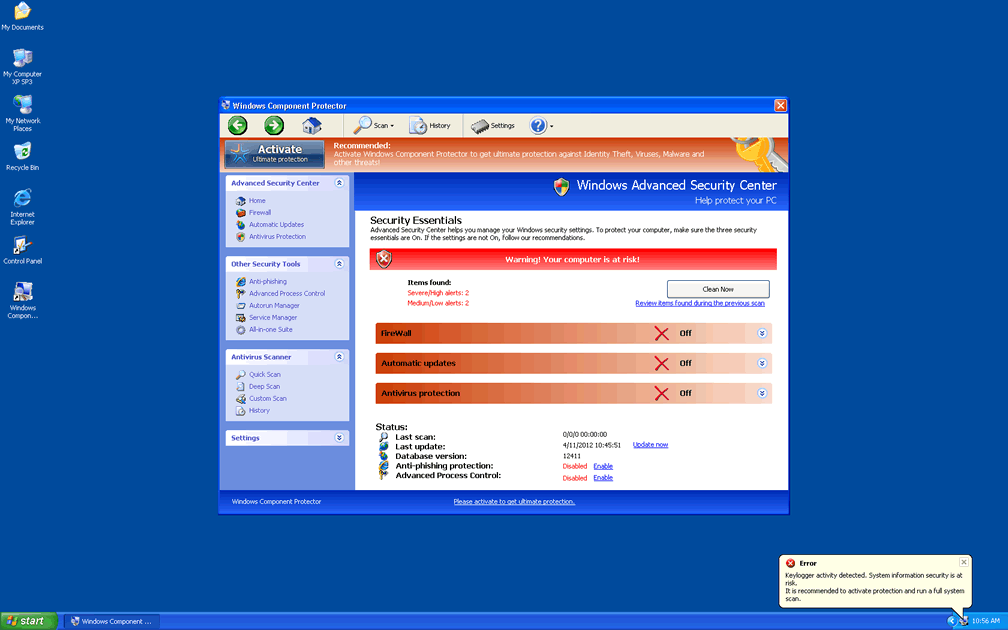This screenshot has width=1008, height=630.
Task: Click the History toolbar icon
Action: [430, 126]
